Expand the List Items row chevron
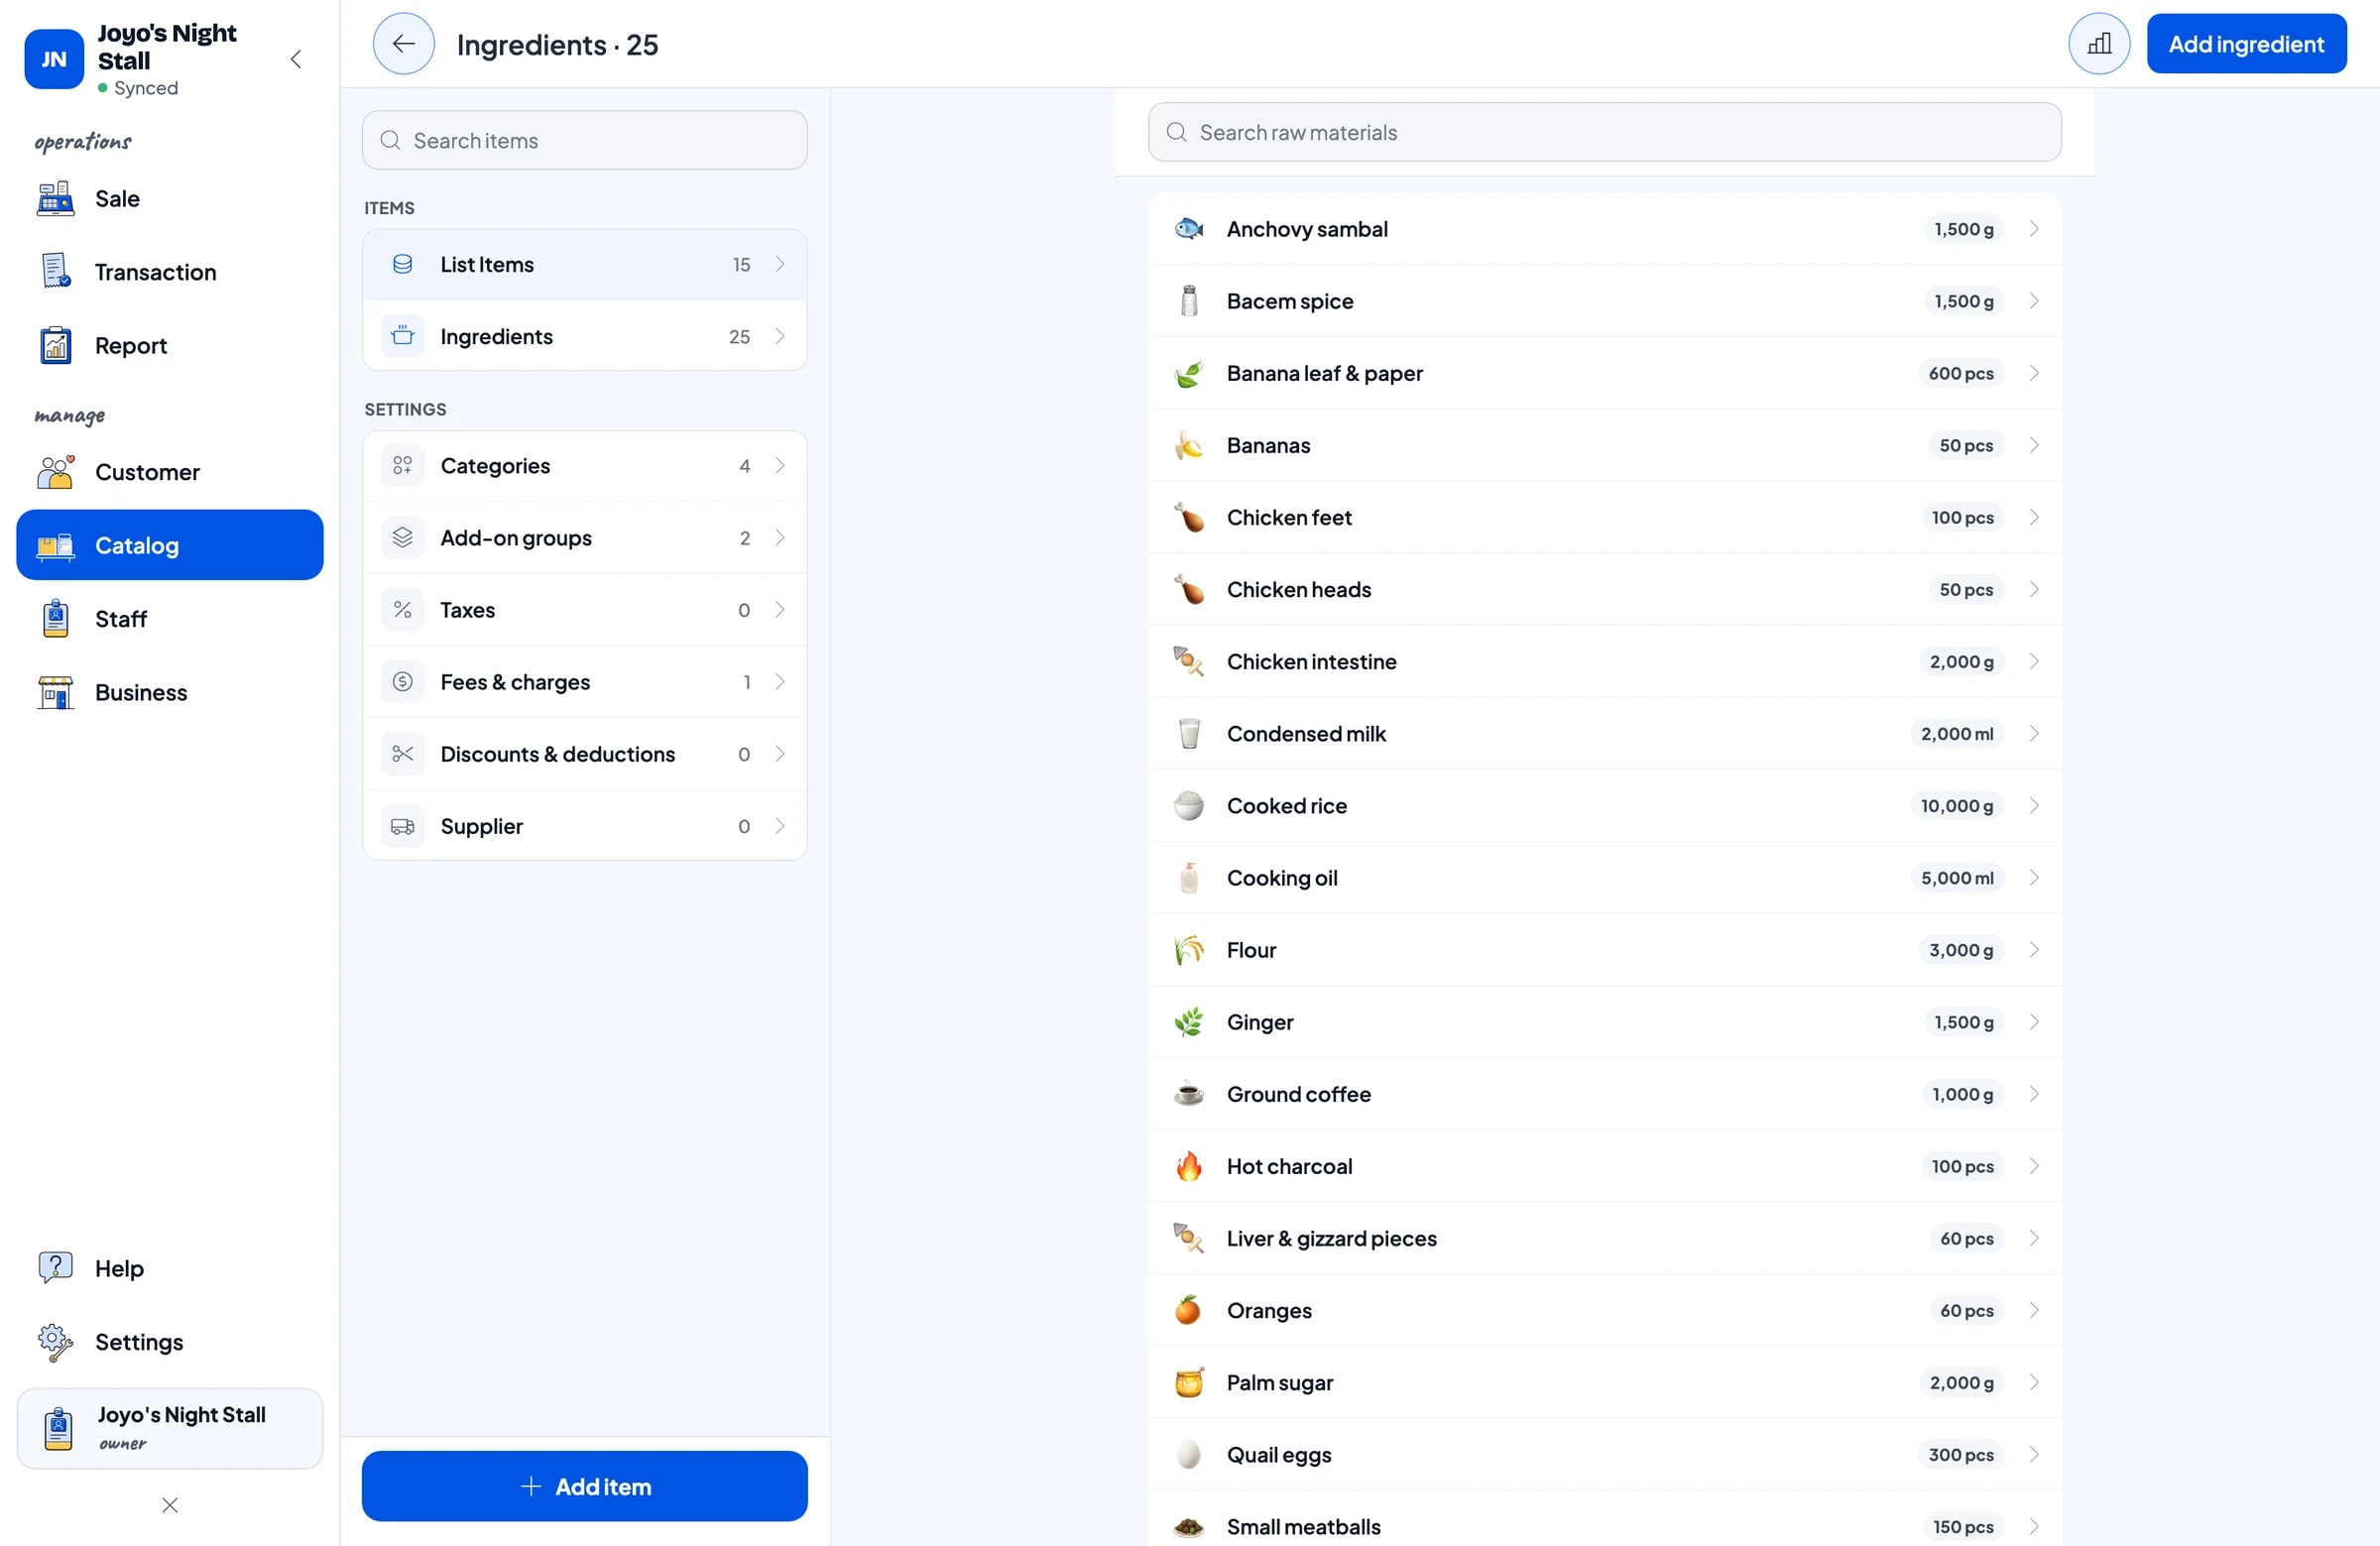 [x=780, y=264]
